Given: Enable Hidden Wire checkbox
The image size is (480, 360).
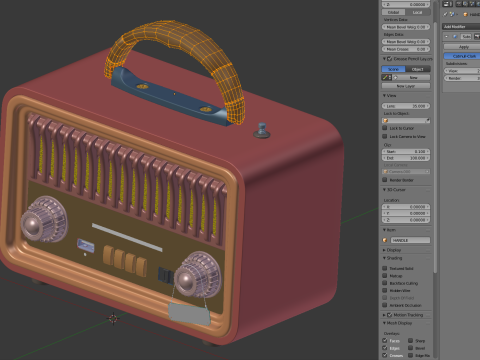Looking at the screenshot, I should pos(385,290).
